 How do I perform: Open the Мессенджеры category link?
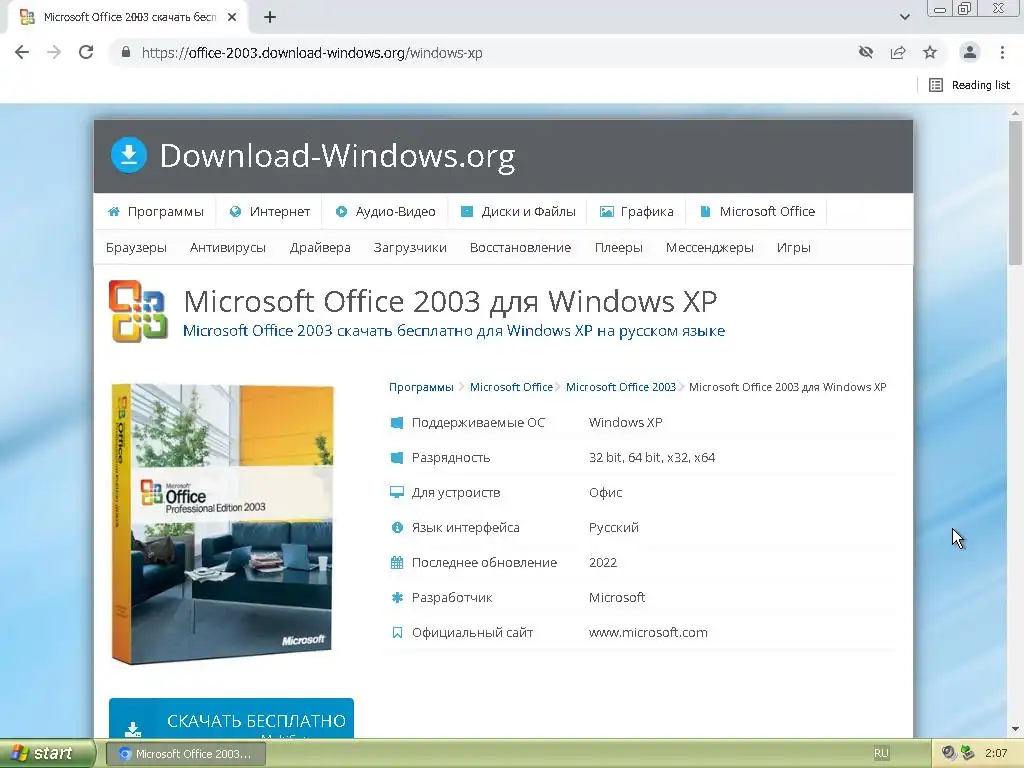coord(710,248)
